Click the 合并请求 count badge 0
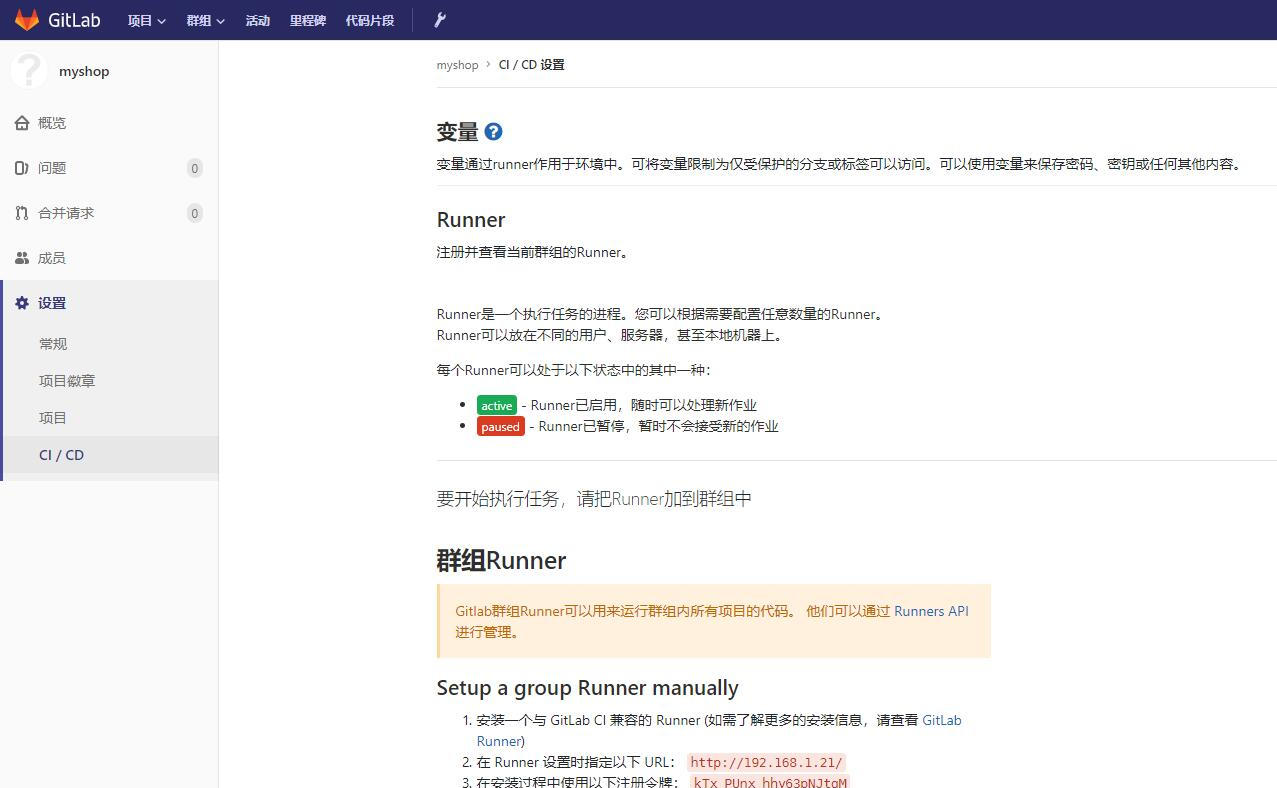This screenshot has height=788, width=1277. 194,213
